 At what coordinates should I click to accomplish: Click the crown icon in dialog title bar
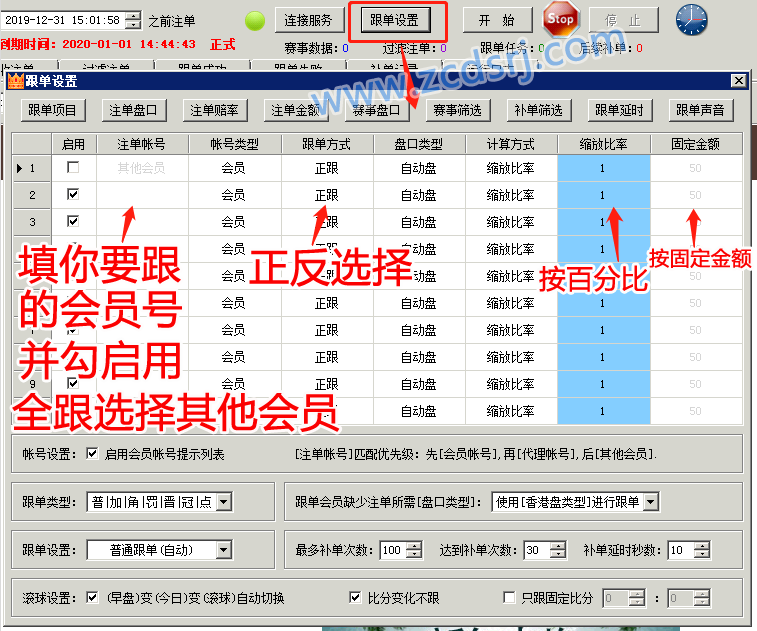click(x=14, y=81)
